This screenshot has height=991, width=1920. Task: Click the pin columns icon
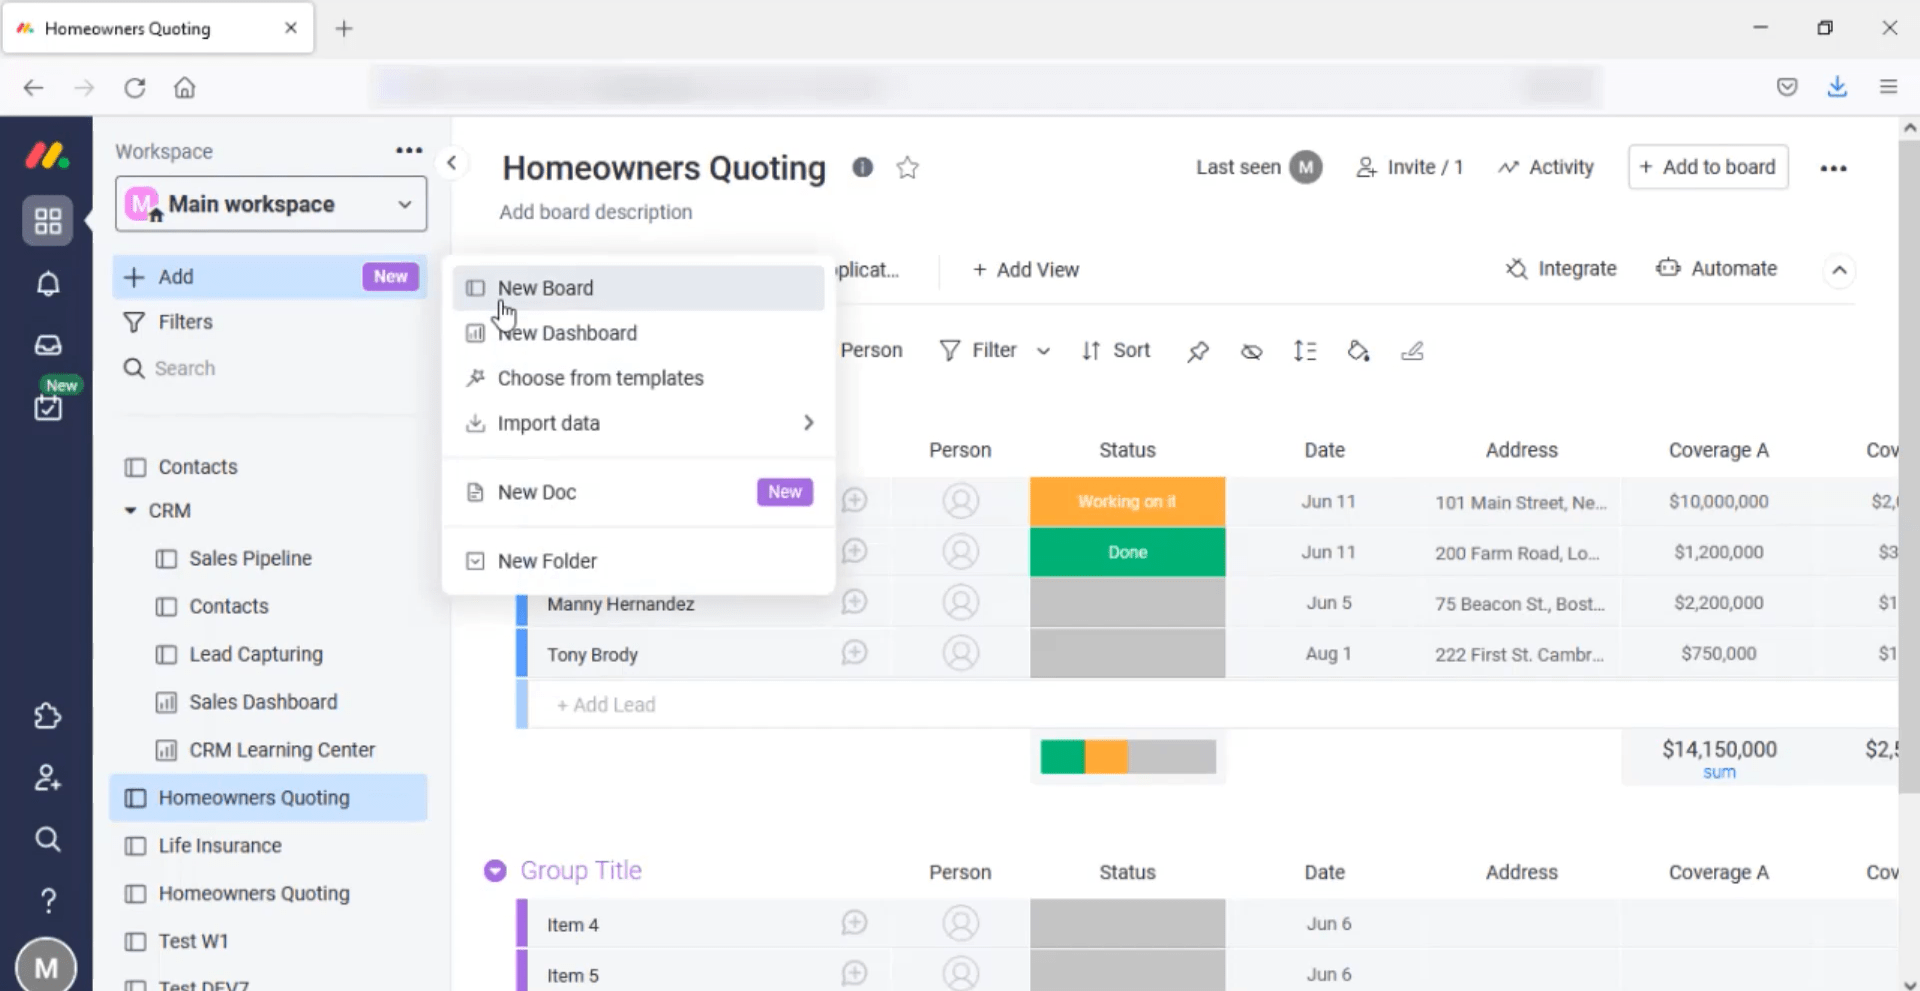(1198, 351)
